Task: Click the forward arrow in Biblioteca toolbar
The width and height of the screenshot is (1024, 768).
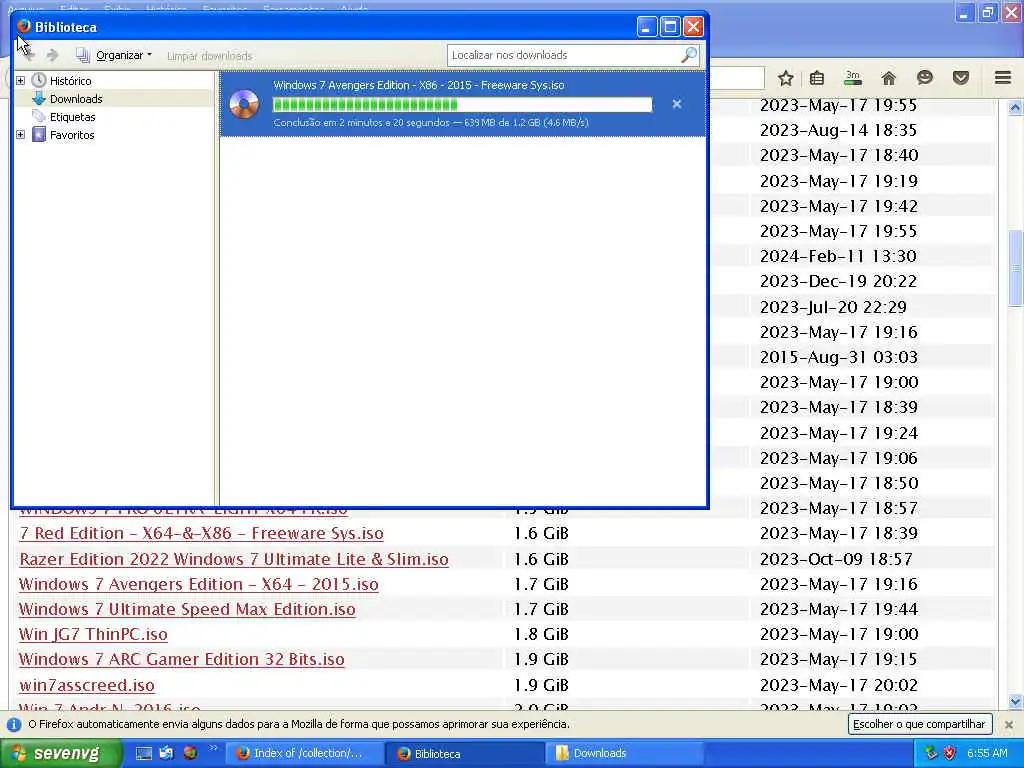Action: coord(53,56)
